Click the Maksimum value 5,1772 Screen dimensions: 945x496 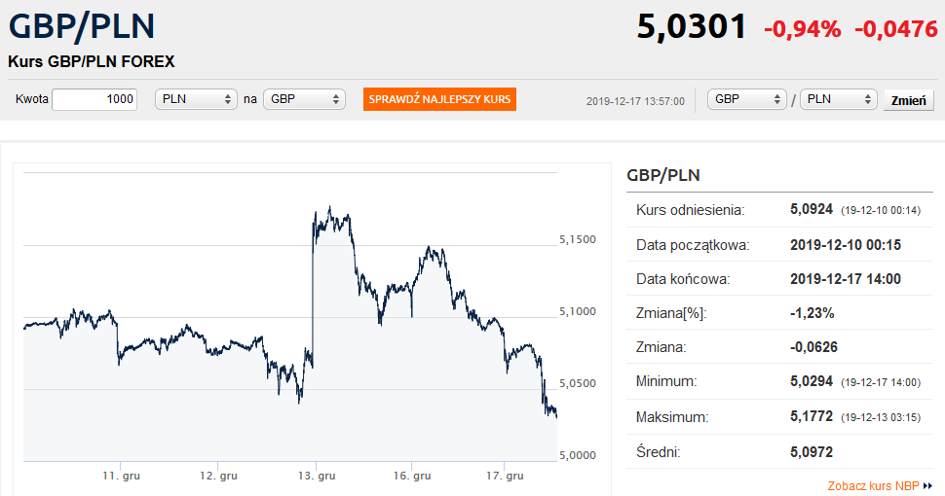tap(812, 415)
